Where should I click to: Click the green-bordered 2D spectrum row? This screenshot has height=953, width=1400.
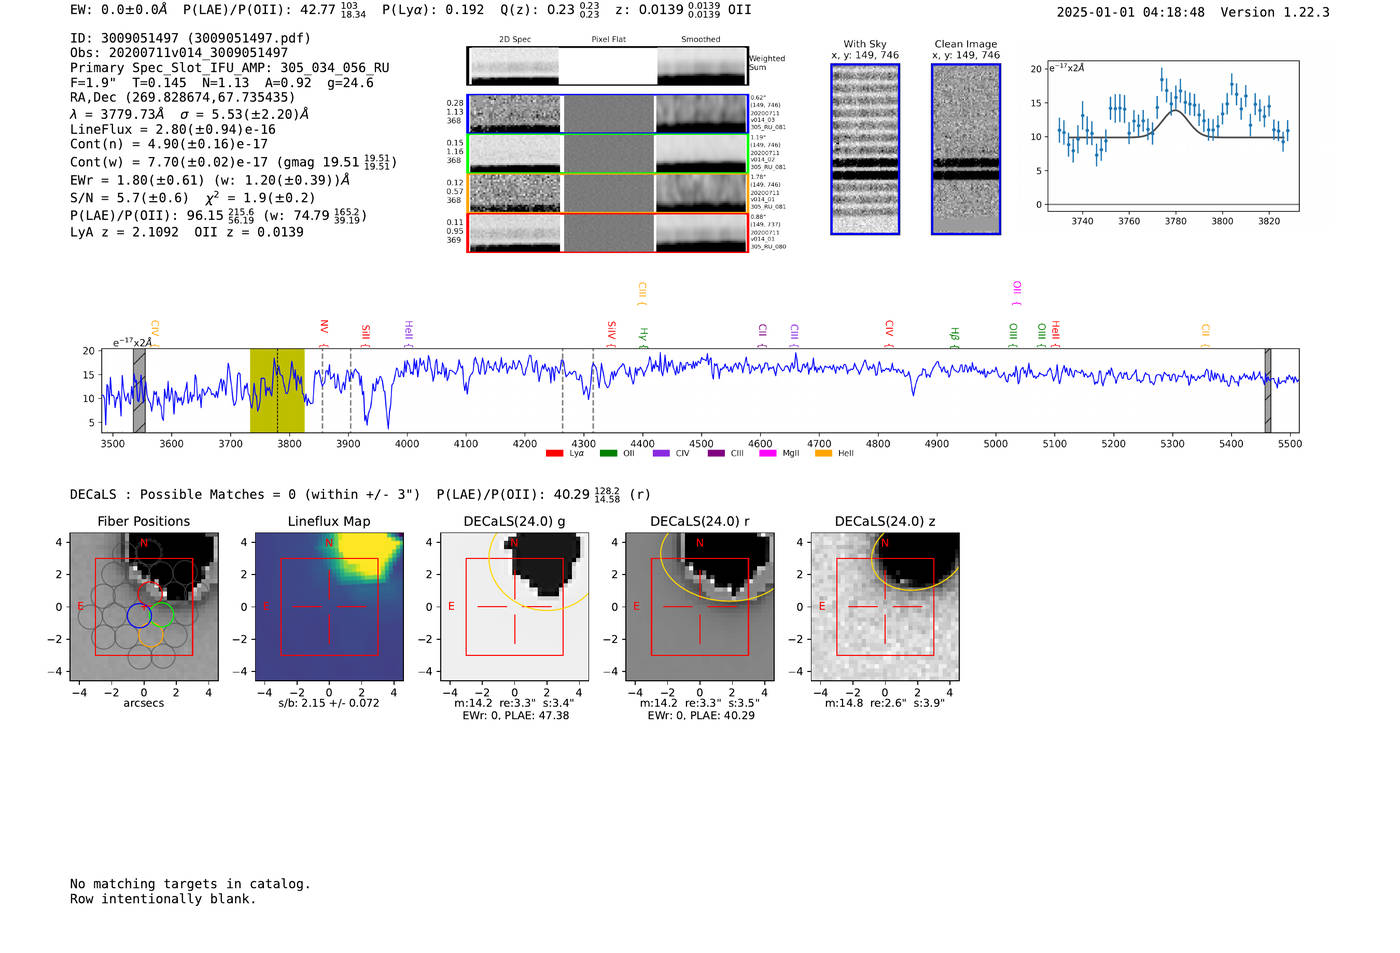tap(608, 154)
